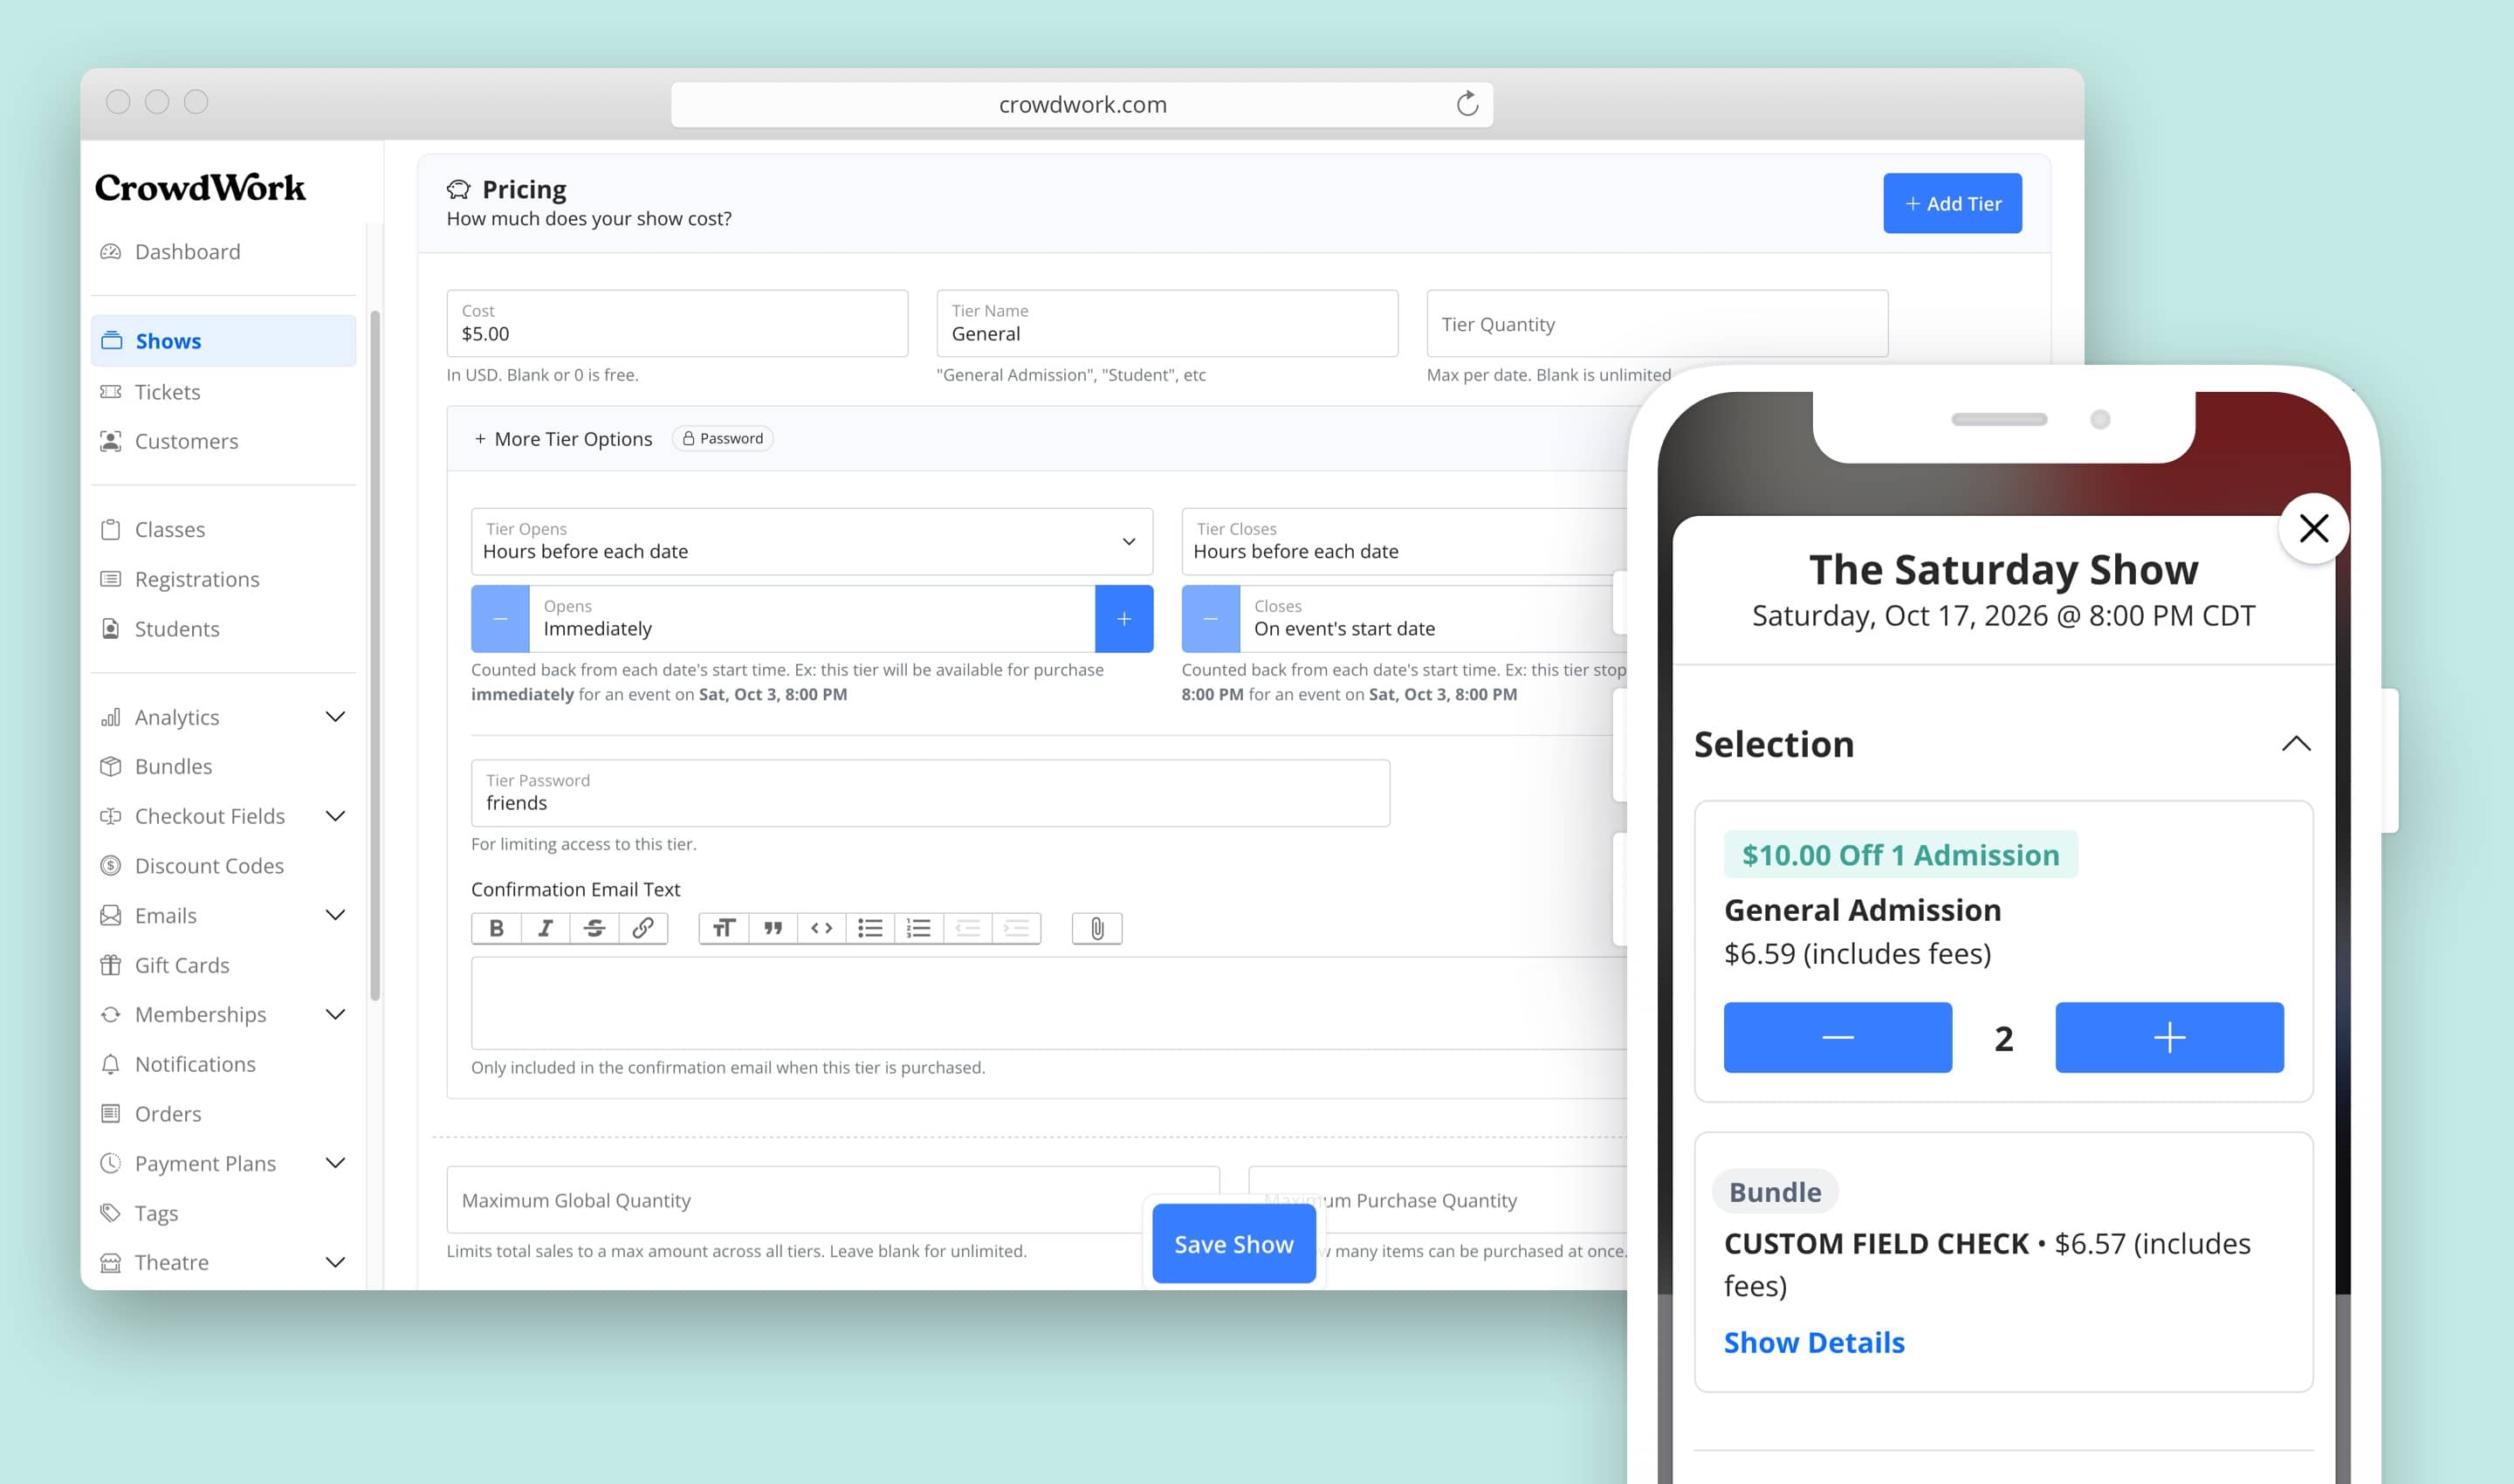Click the sidebar vertical scrollbar

[375, 655]
